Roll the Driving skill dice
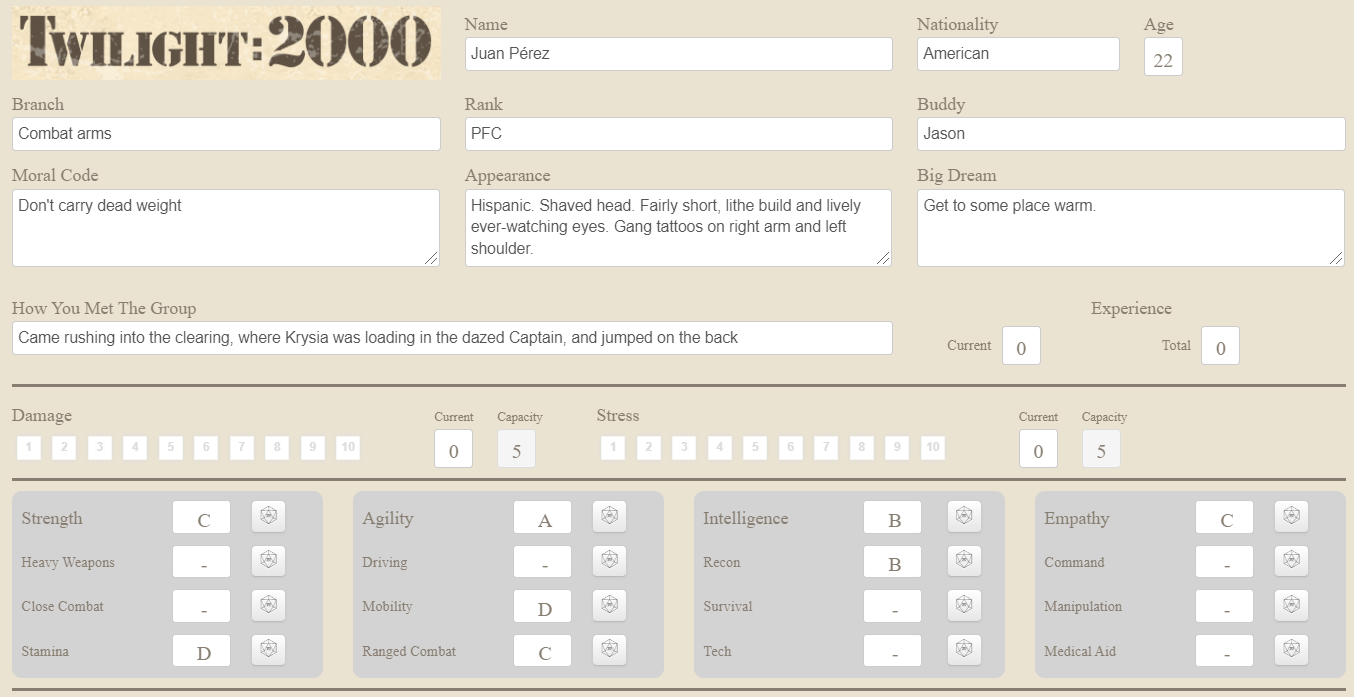The width and height of the screenshot is (1354, 697). pyautogui.click(x=609, y=561)
